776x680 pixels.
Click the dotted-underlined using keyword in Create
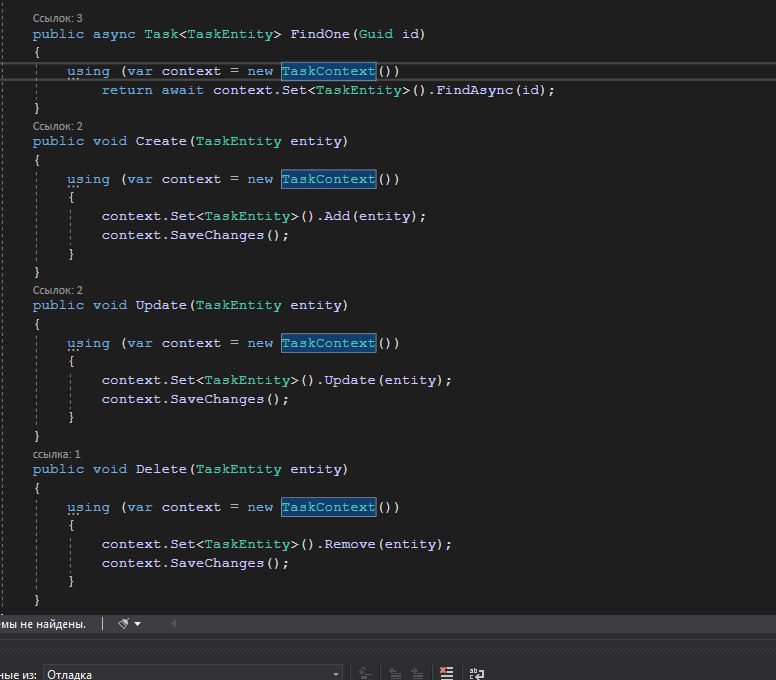point(88,179)
